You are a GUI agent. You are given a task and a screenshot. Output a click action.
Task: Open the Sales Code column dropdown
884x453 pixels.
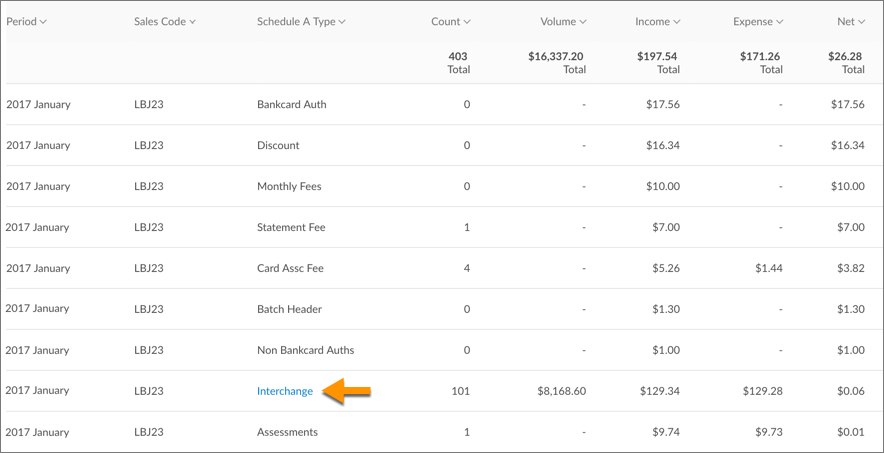click(165, 21)
